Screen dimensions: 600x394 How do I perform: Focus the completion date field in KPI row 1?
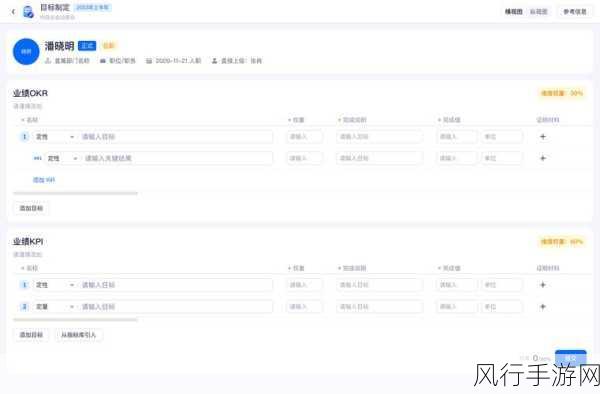380,285
